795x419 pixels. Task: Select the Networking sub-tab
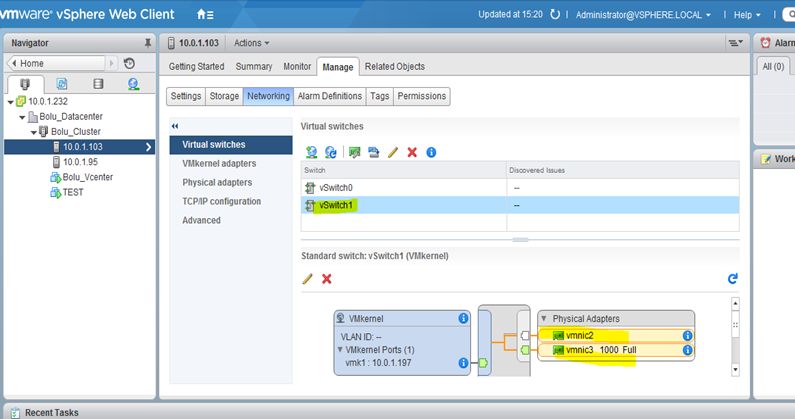point(268,96)
